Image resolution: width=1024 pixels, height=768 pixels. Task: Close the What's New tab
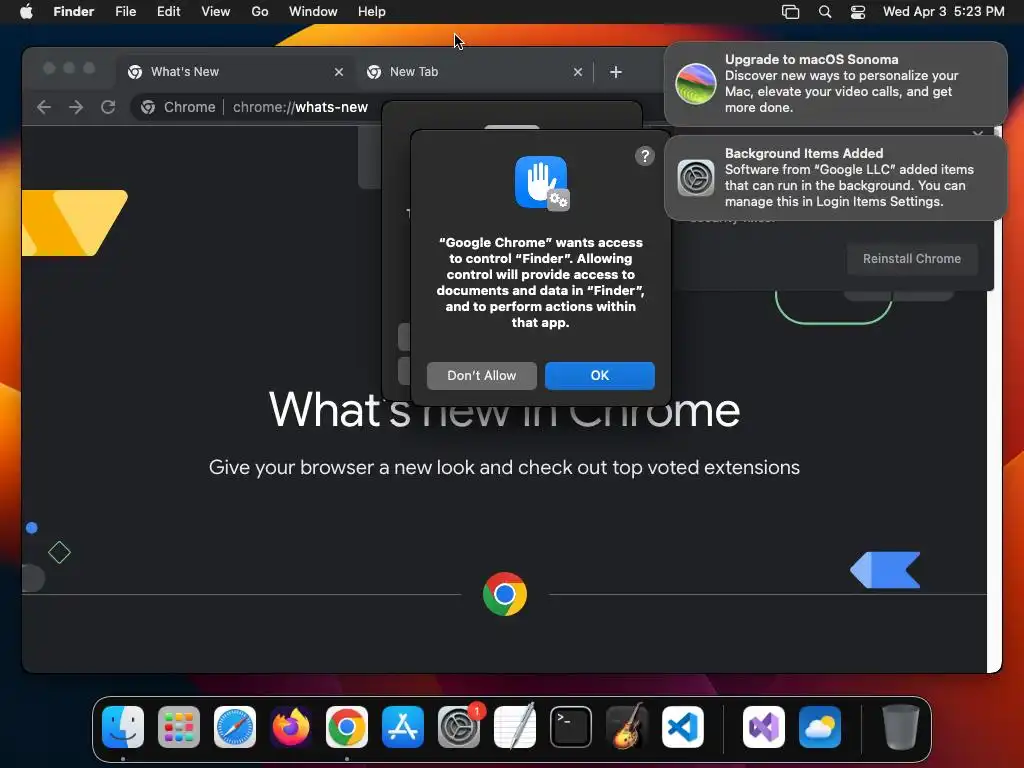coord(338,72)
